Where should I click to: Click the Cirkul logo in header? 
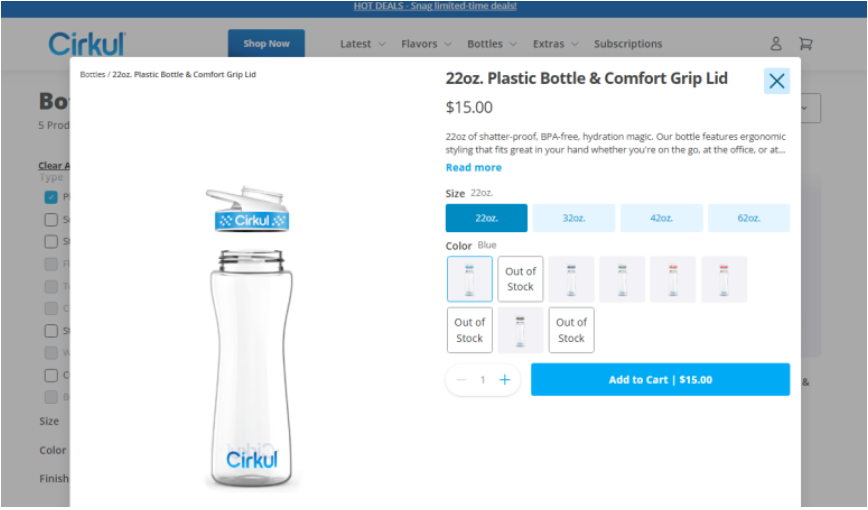87,44
